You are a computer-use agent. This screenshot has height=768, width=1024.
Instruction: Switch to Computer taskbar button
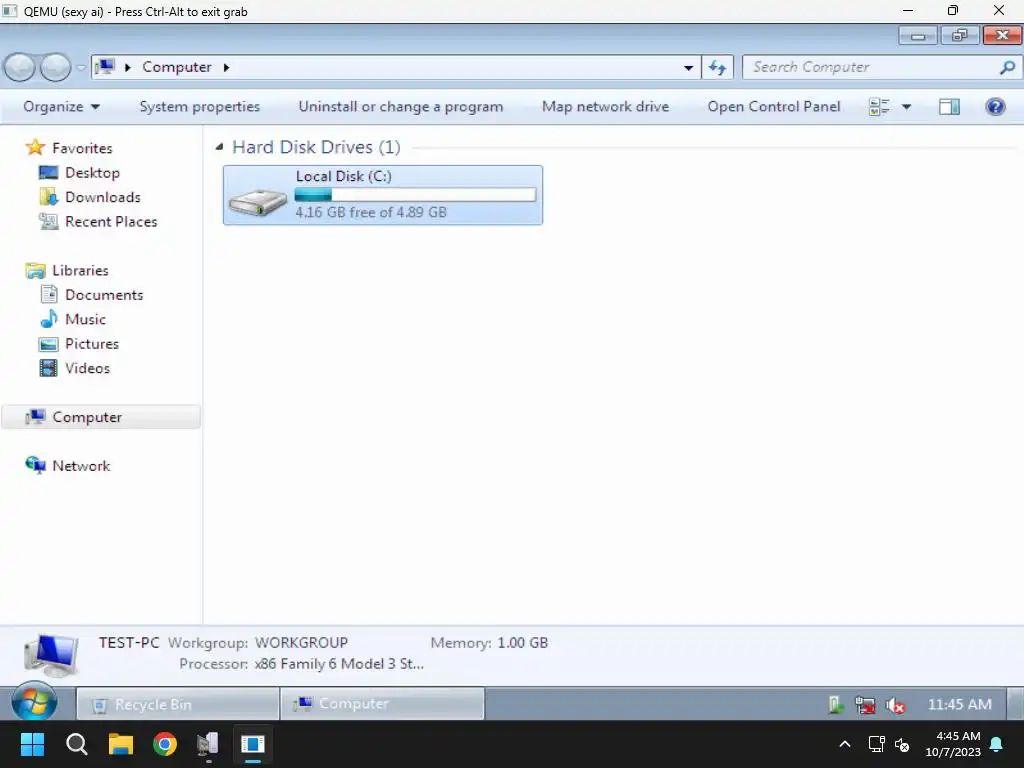[x=383, y=704]
